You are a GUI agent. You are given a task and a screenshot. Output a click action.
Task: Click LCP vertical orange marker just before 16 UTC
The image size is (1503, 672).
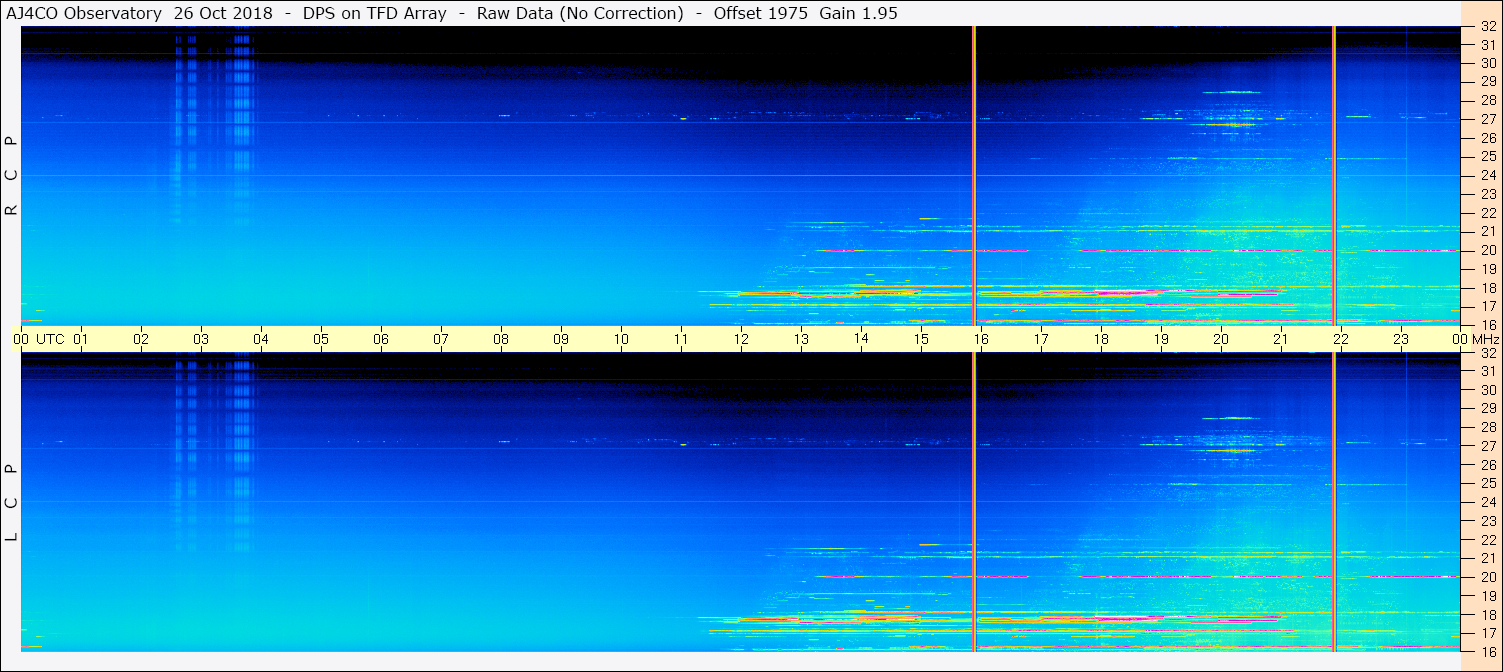click(x=974, y=502)
